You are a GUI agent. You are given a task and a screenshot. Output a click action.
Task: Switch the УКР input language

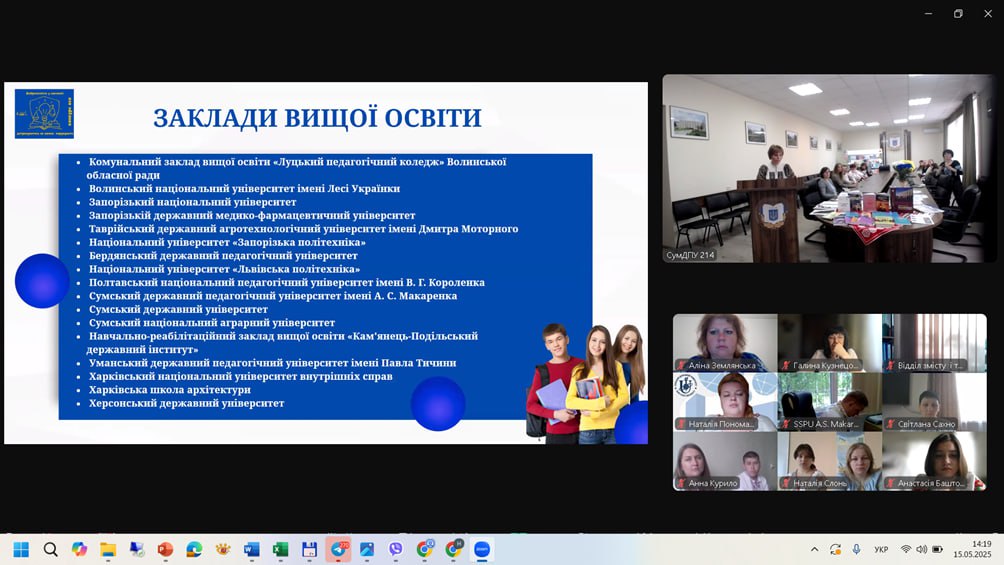pyautogui.click(x=881, y=550)
